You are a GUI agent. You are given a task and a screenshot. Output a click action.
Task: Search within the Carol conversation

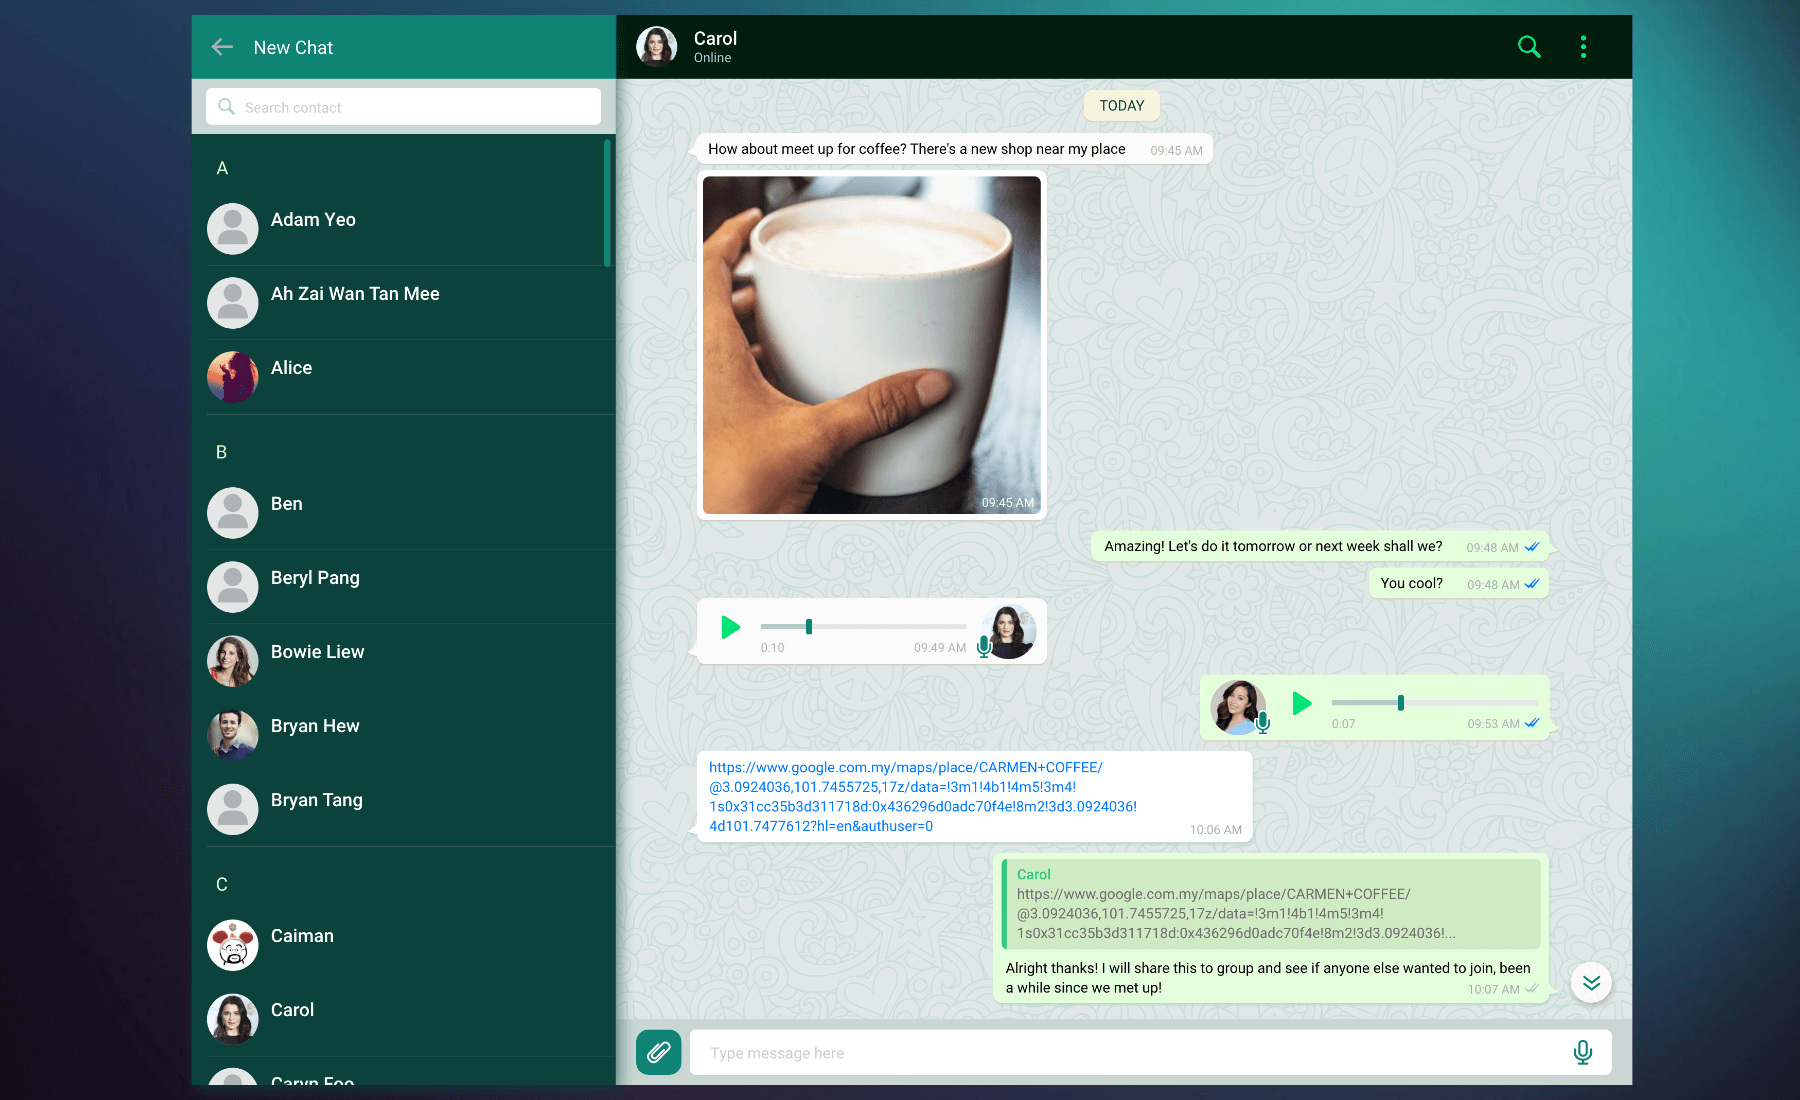pyautogui.click(x=1529, y=47)
